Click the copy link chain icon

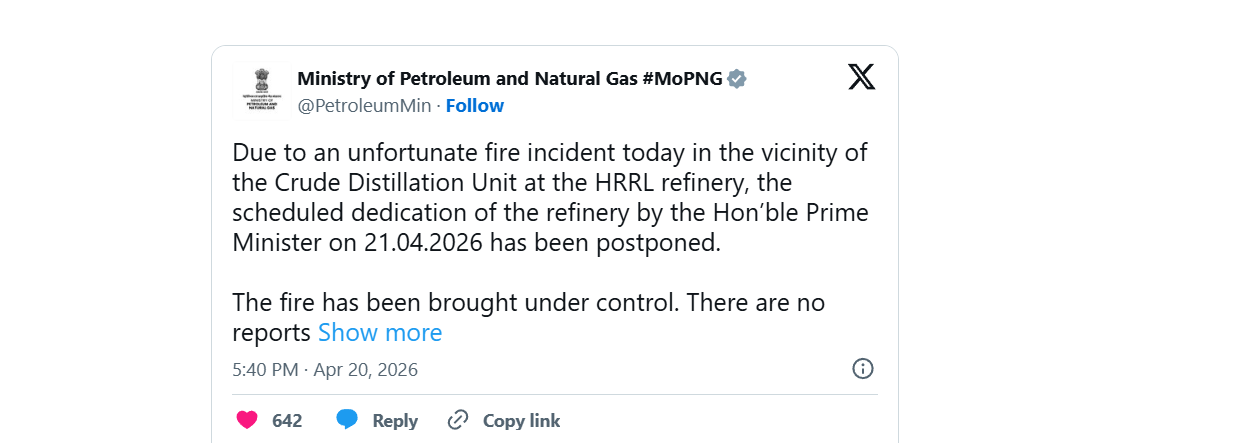click(x=458, y=420)
